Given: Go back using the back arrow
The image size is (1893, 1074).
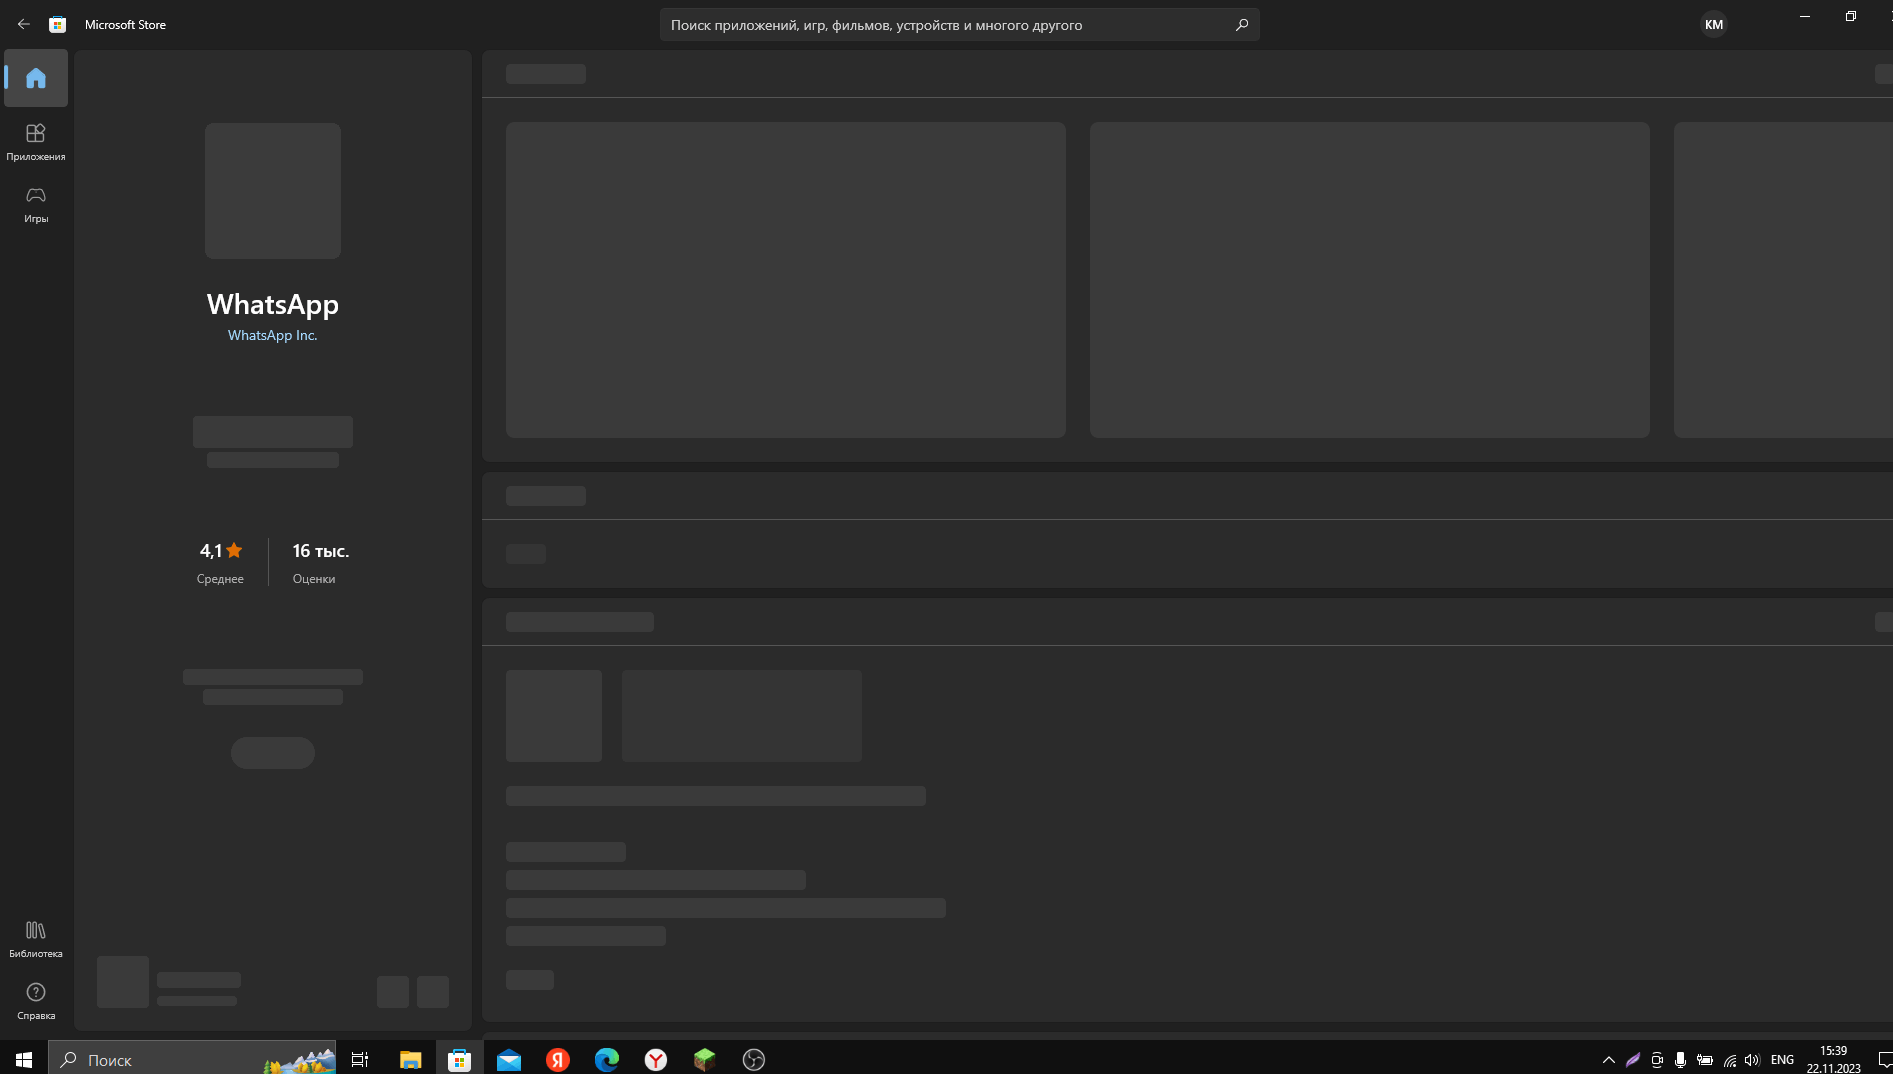Looking at the screenshot, I should tap(24, 24).
